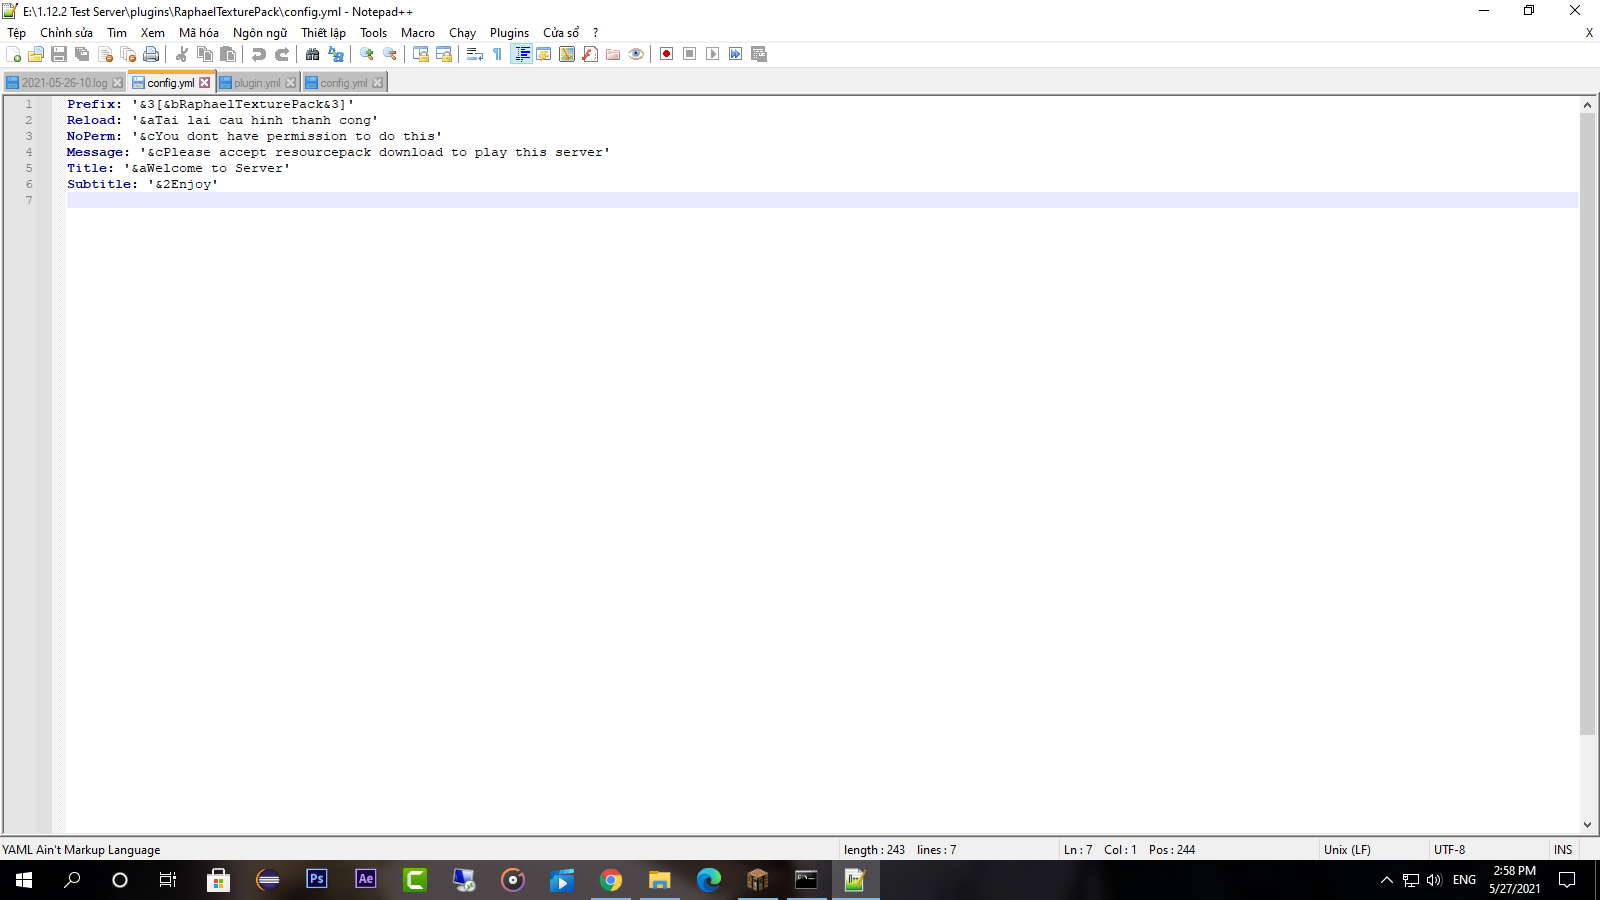Click the Close All documents toolbar icon
This screenshot has width=1600, height=900.
128,54
